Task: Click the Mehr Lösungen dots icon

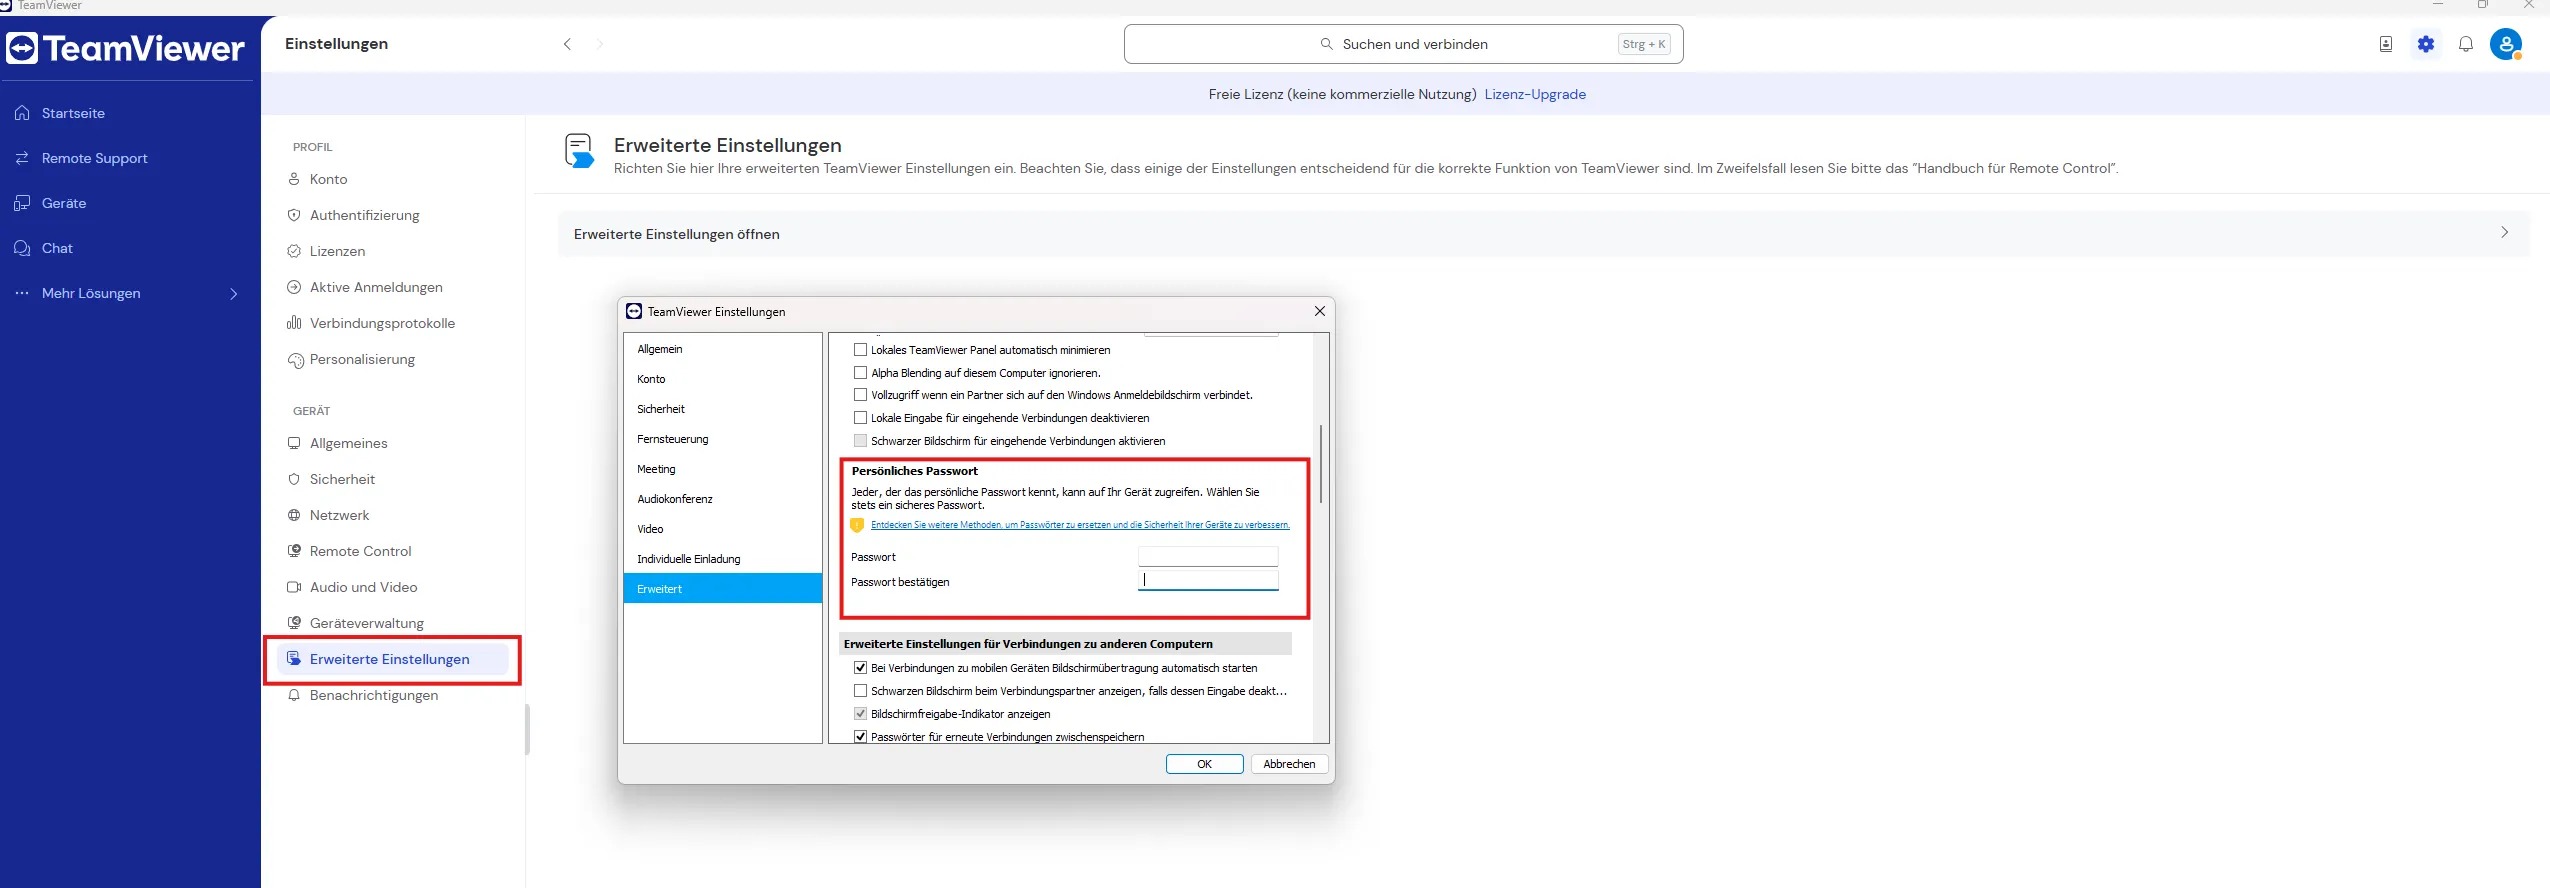Action: pos(22,293)
